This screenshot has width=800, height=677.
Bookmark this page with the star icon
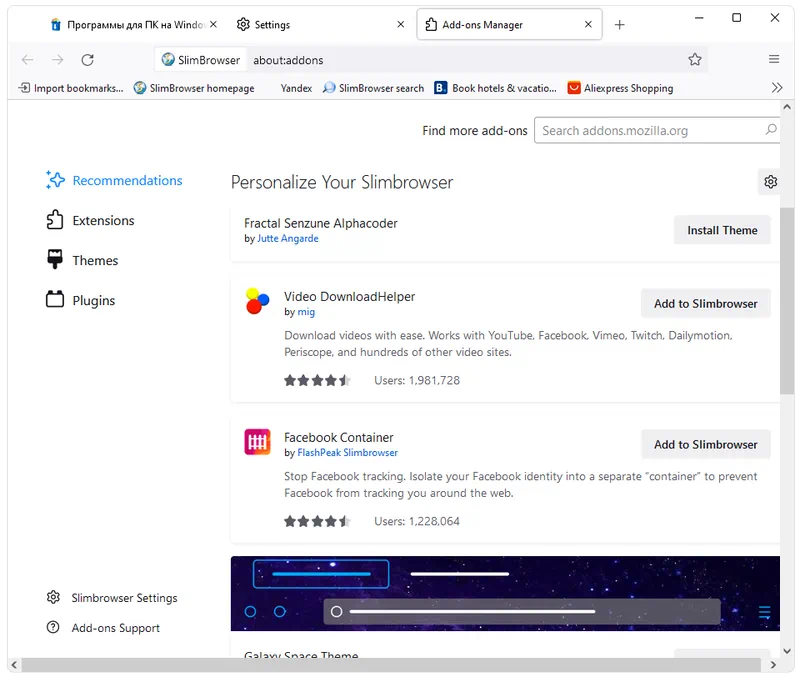click(x=694, y=60)
